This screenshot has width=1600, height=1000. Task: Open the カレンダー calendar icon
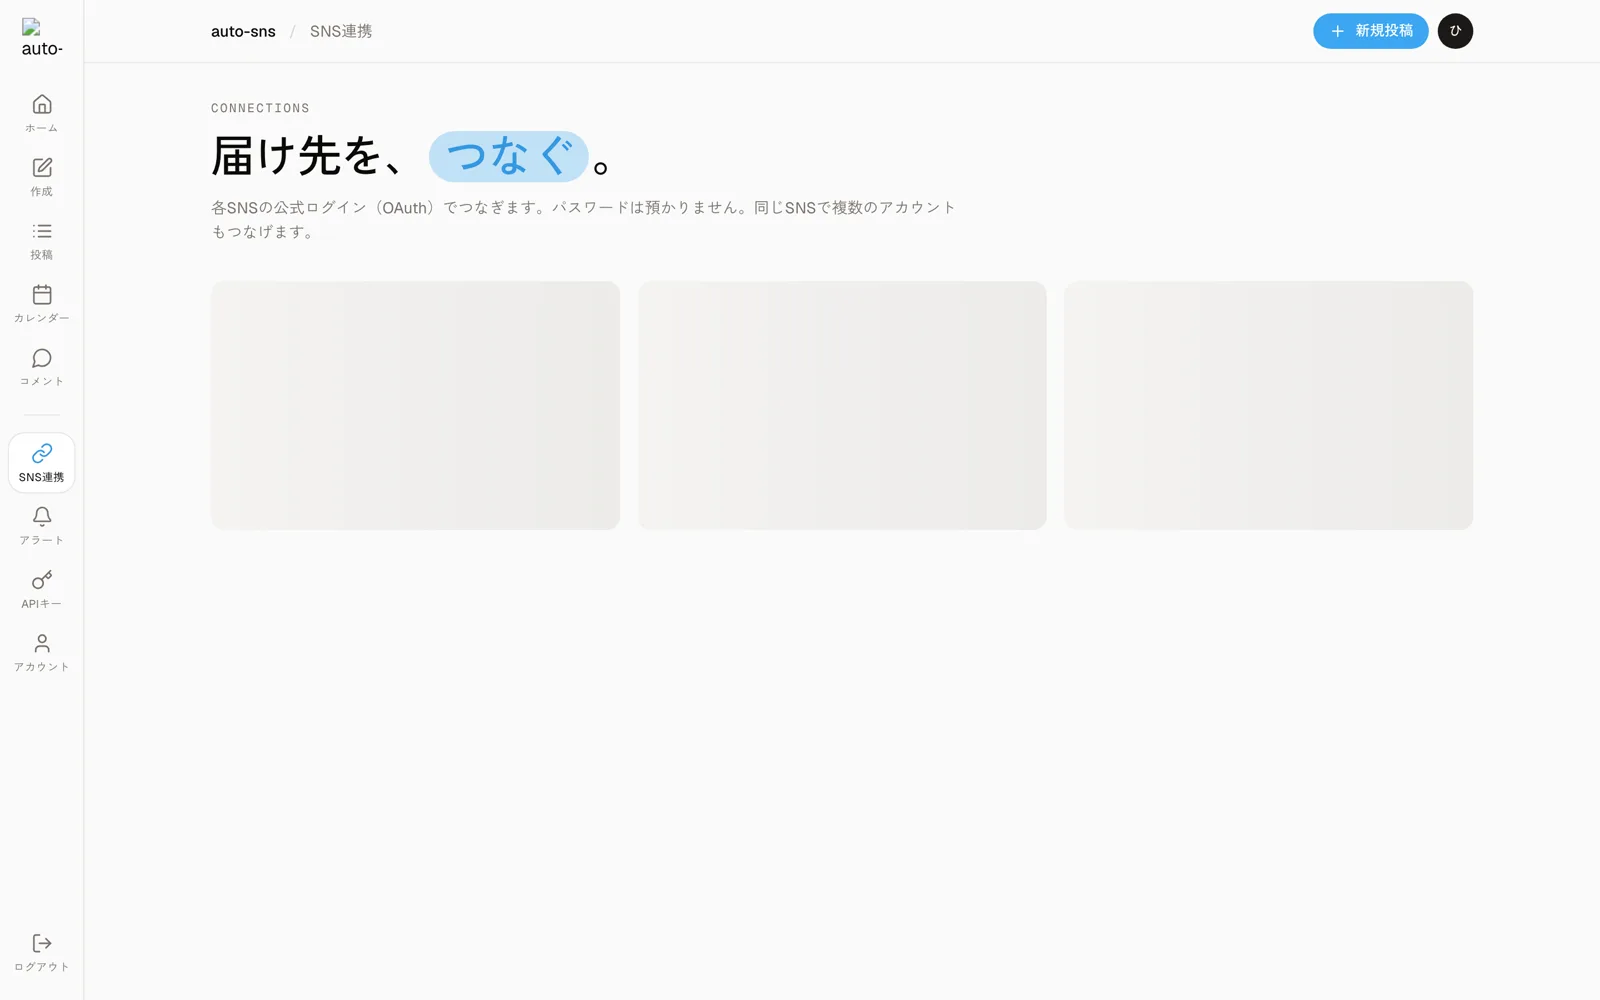pos(42,294)
